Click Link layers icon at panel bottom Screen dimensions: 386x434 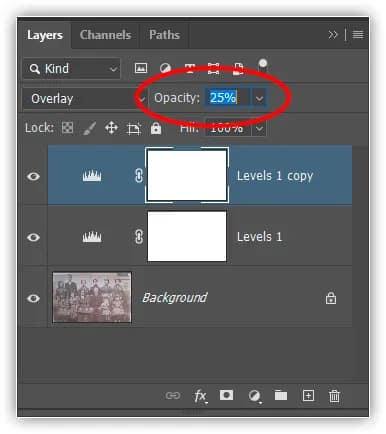click(173, 396)
